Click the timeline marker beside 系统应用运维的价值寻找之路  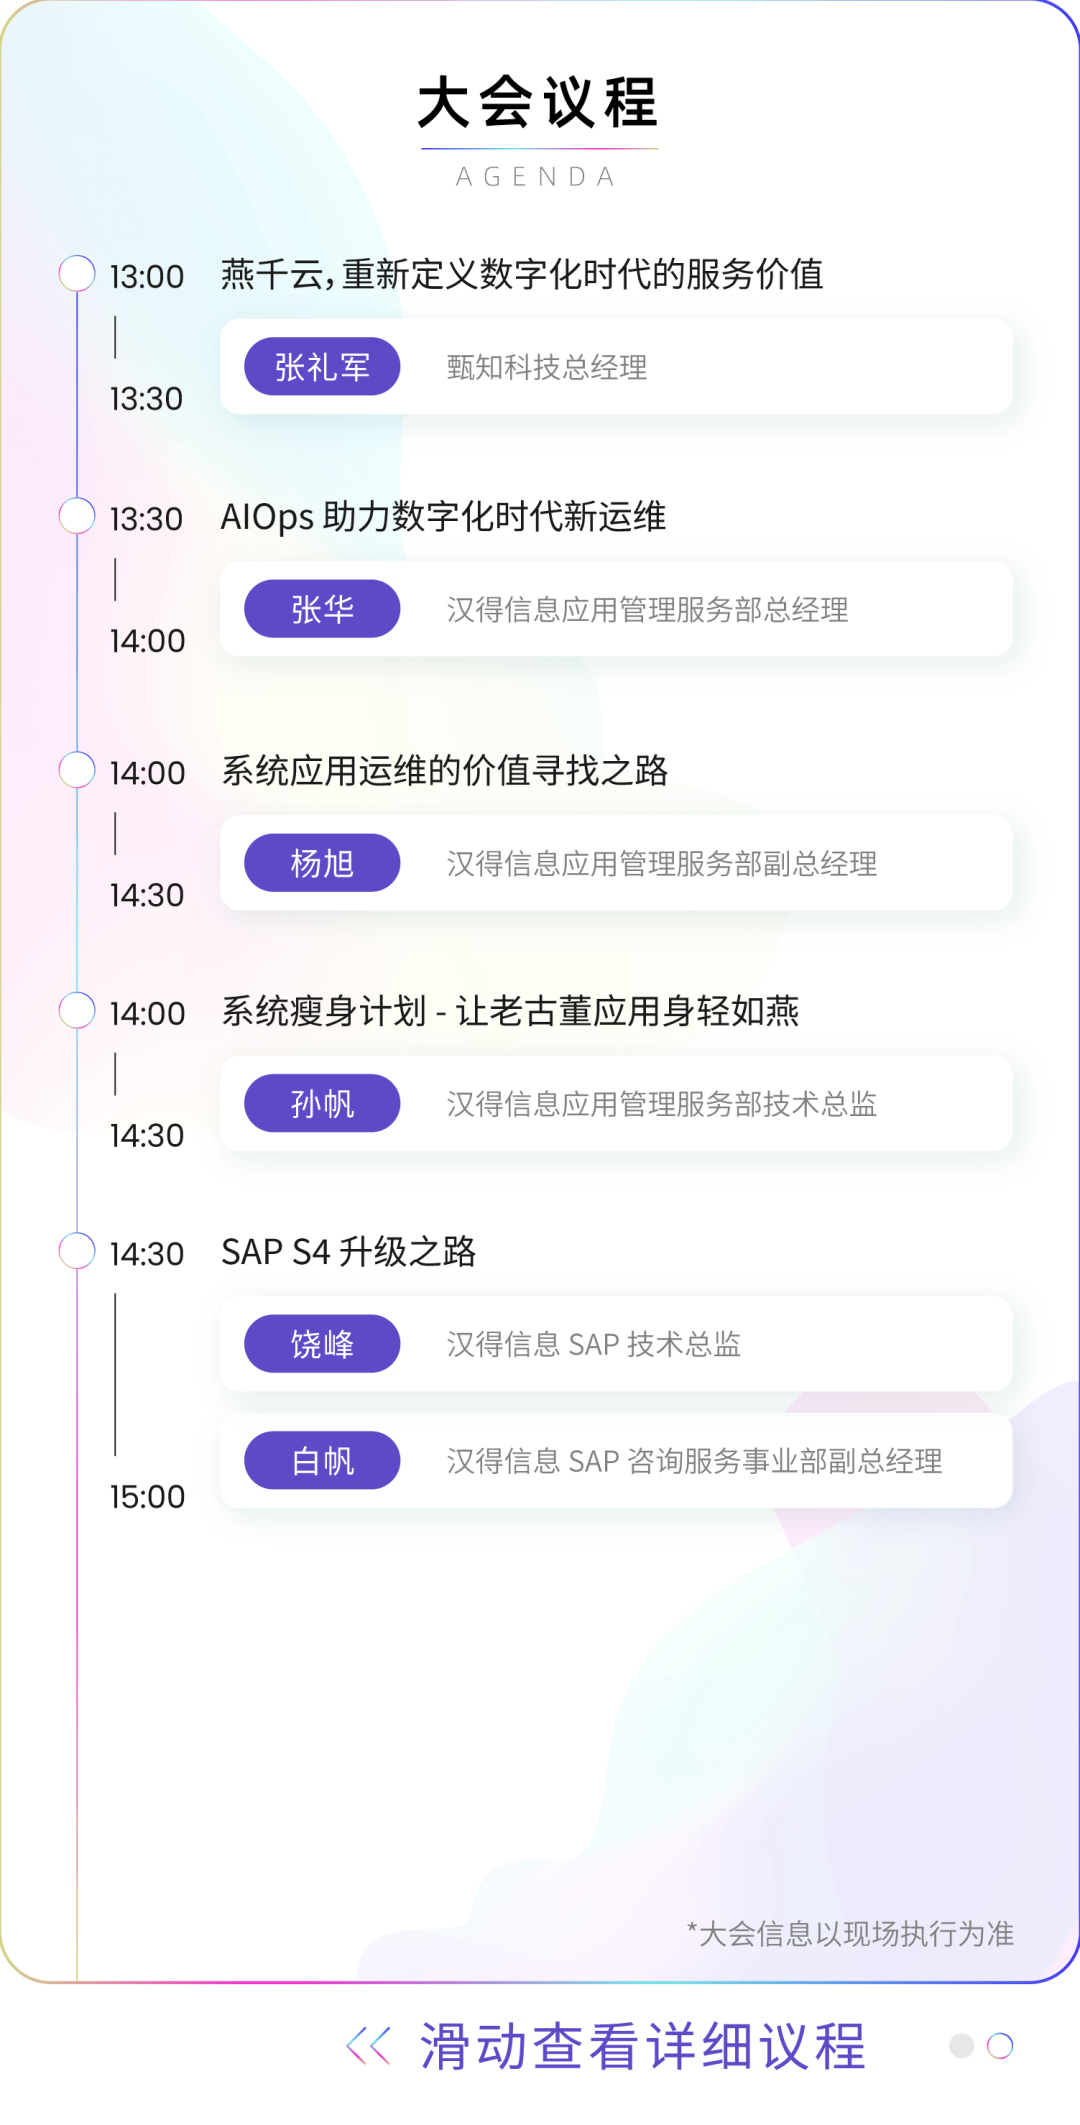pyautogui.click(x=77, y=770)
